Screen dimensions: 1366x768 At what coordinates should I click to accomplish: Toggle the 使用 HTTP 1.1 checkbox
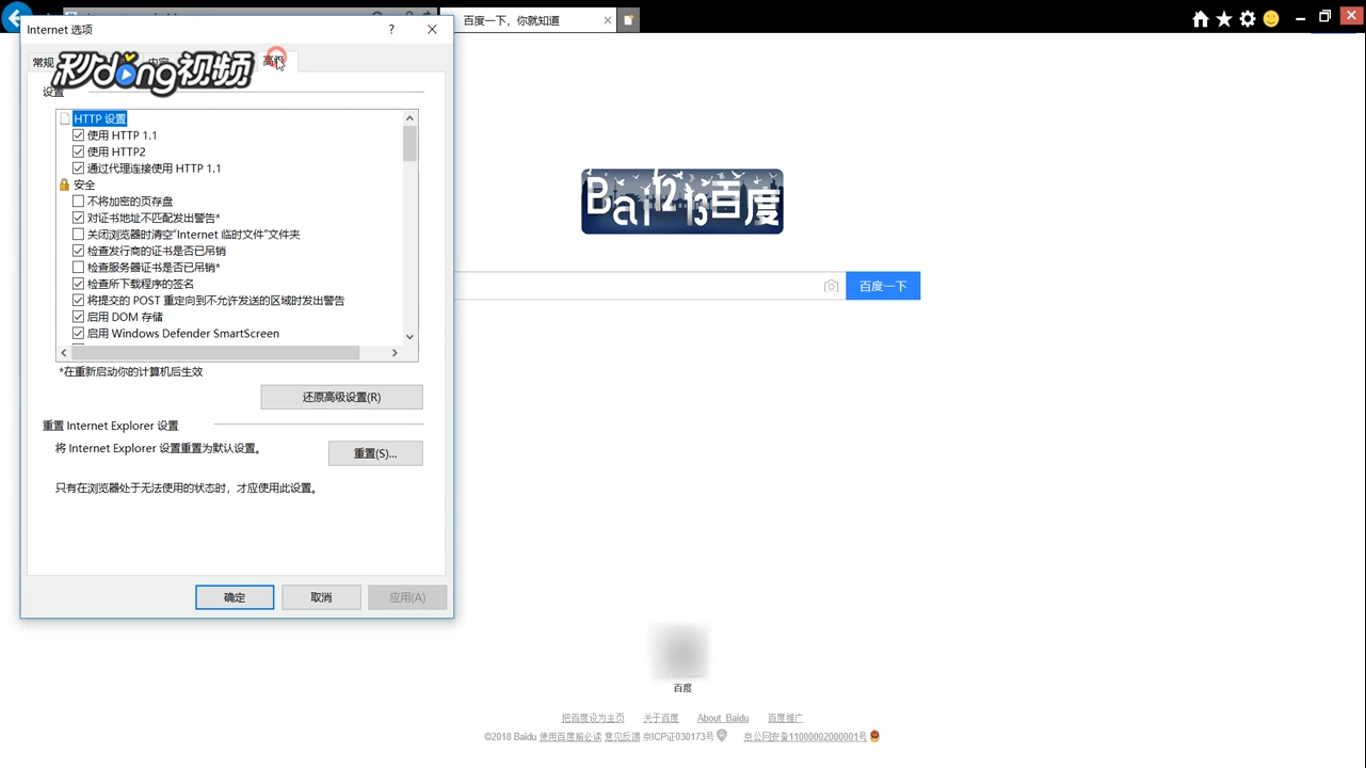79,135
